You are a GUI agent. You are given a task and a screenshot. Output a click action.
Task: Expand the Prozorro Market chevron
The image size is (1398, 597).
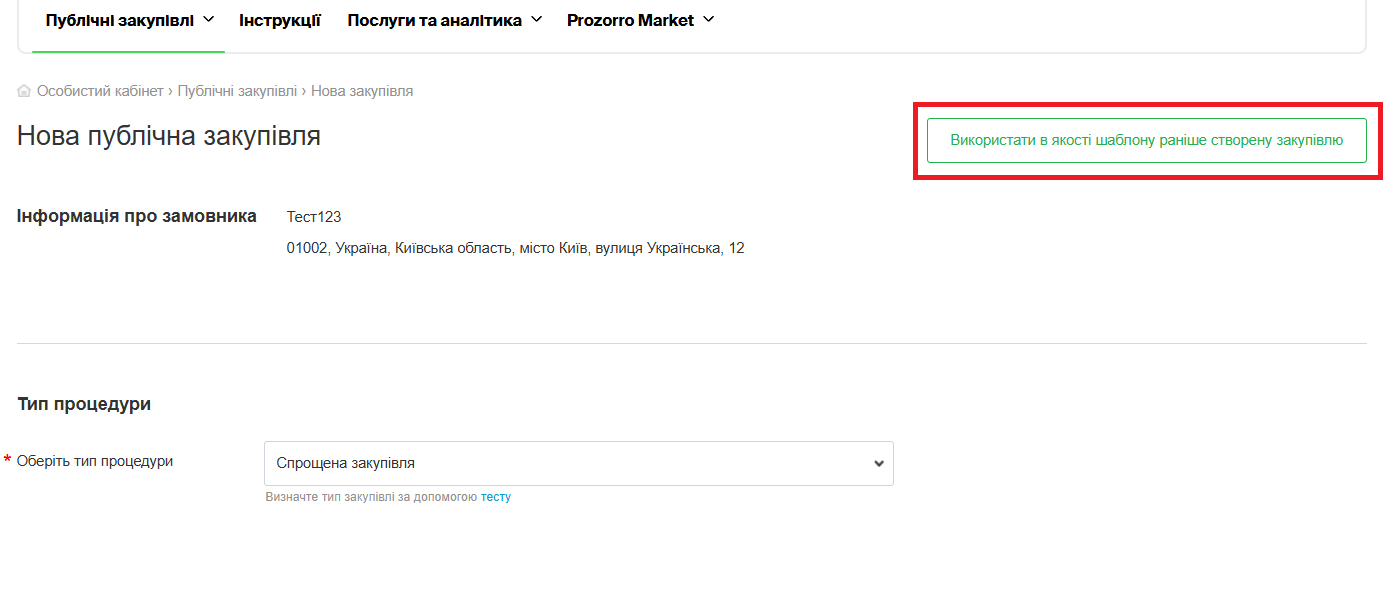(x=709, y=19)
